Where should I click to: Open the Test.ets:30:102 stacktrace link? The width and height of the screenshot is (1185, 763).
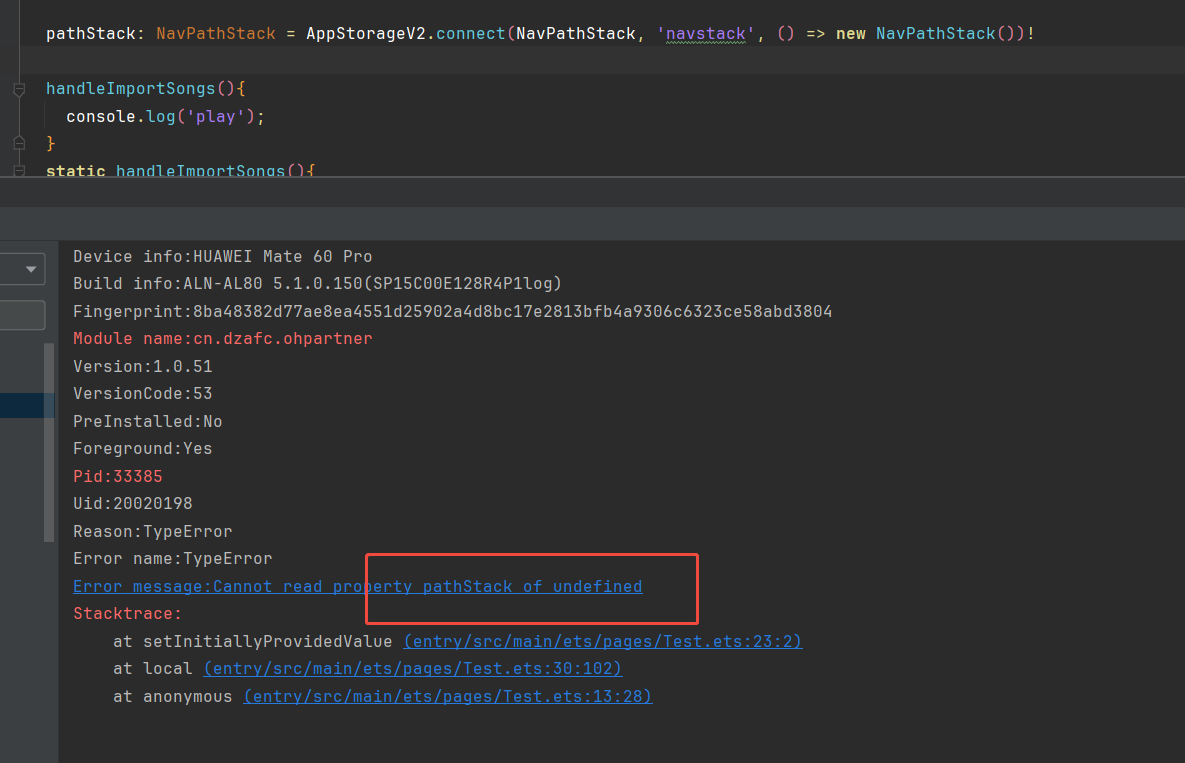pos(412,668)
